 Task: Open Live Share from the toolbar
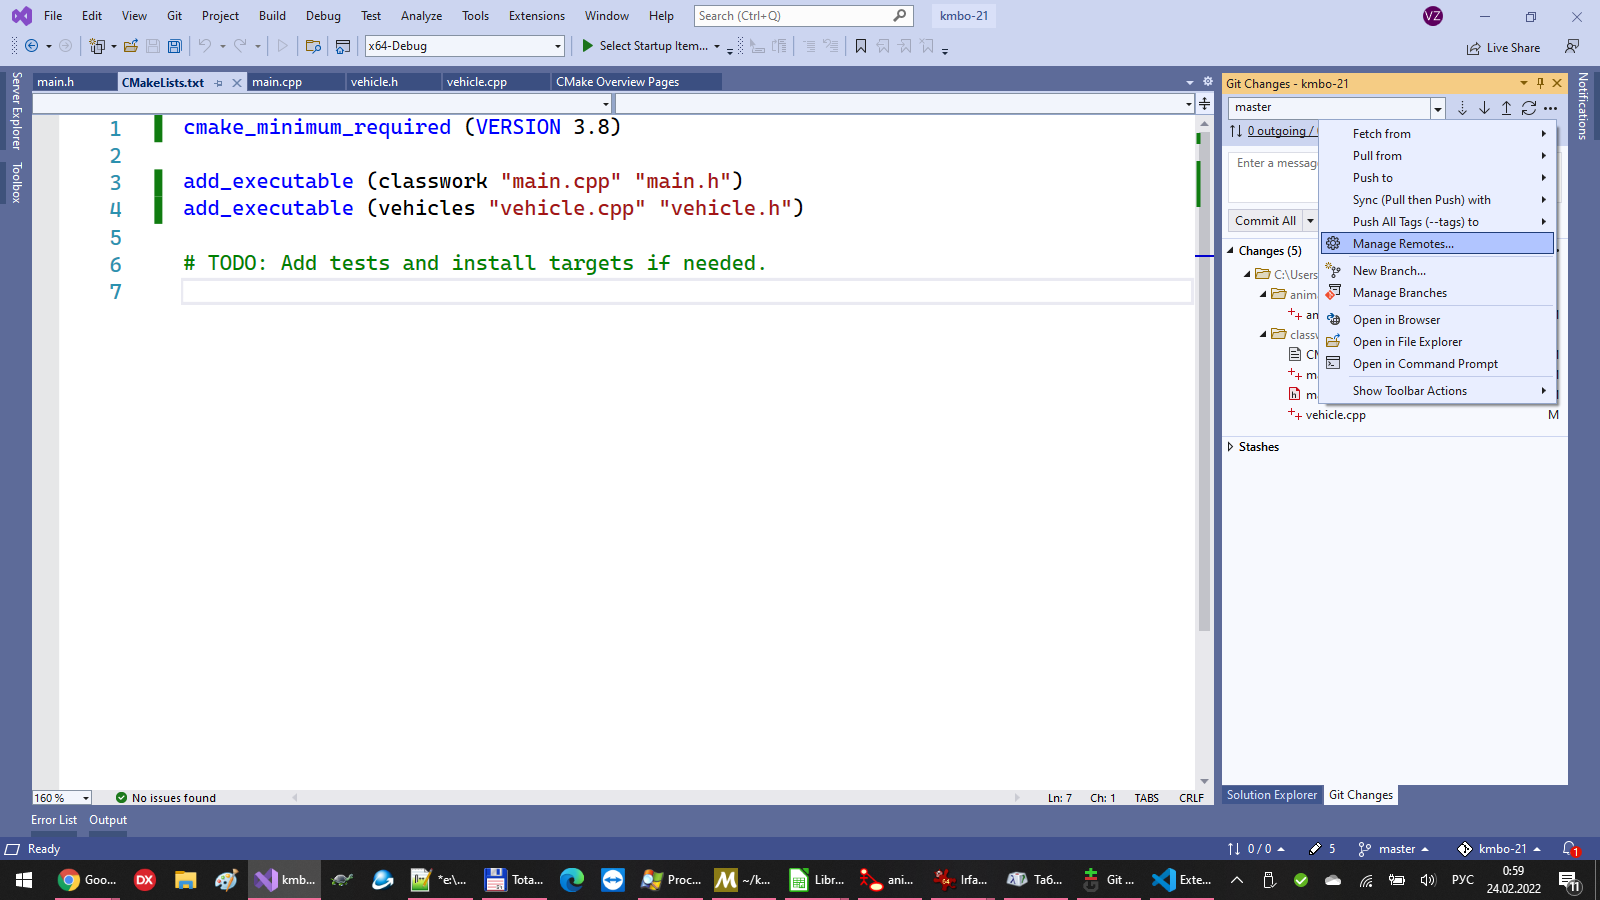click(x=1503, y=47)
